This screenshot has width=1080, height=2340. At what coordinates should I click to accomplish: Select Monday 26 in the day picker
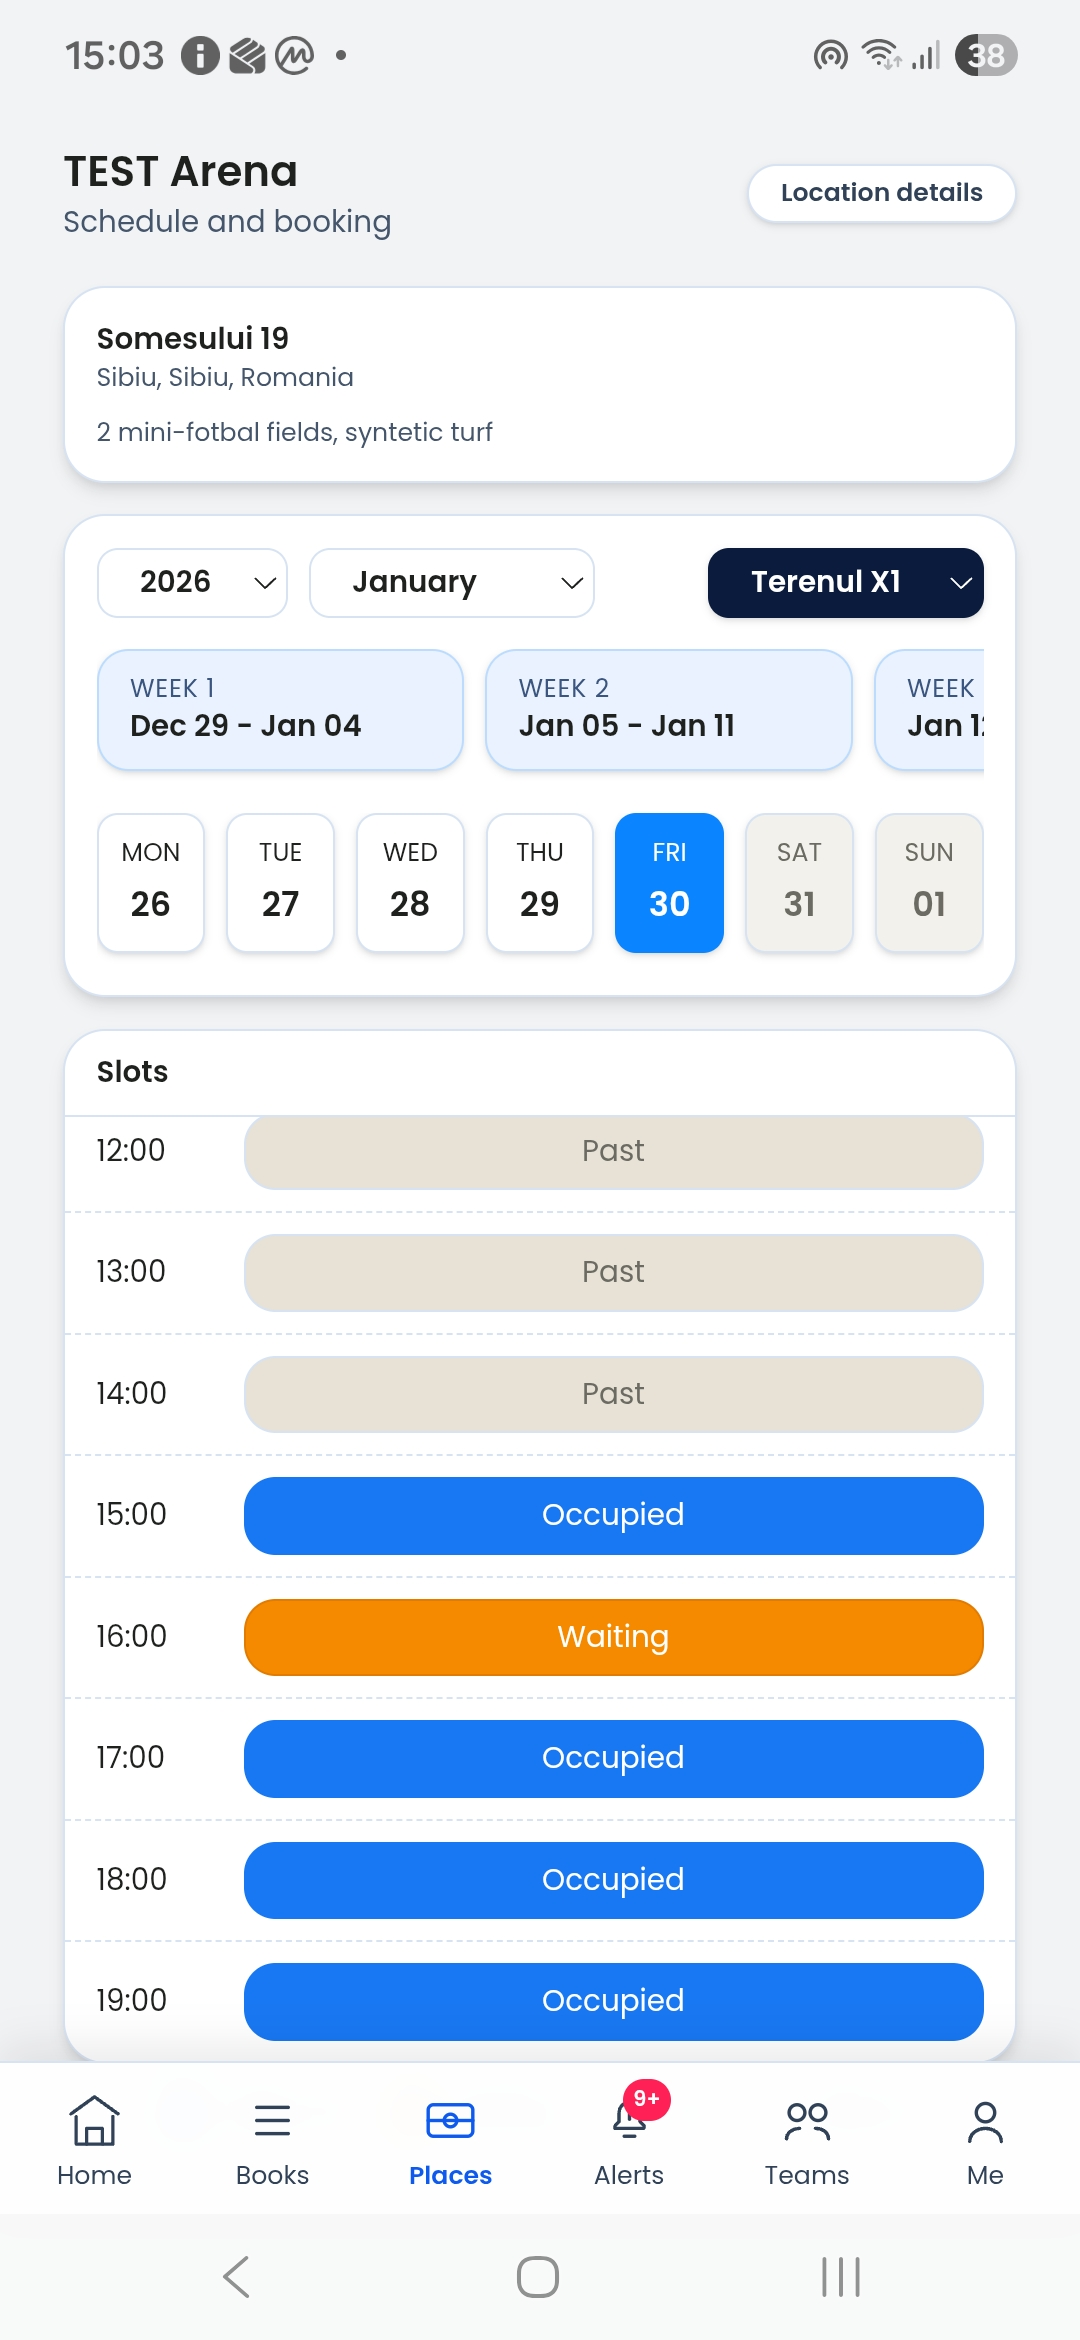[150, 882]
